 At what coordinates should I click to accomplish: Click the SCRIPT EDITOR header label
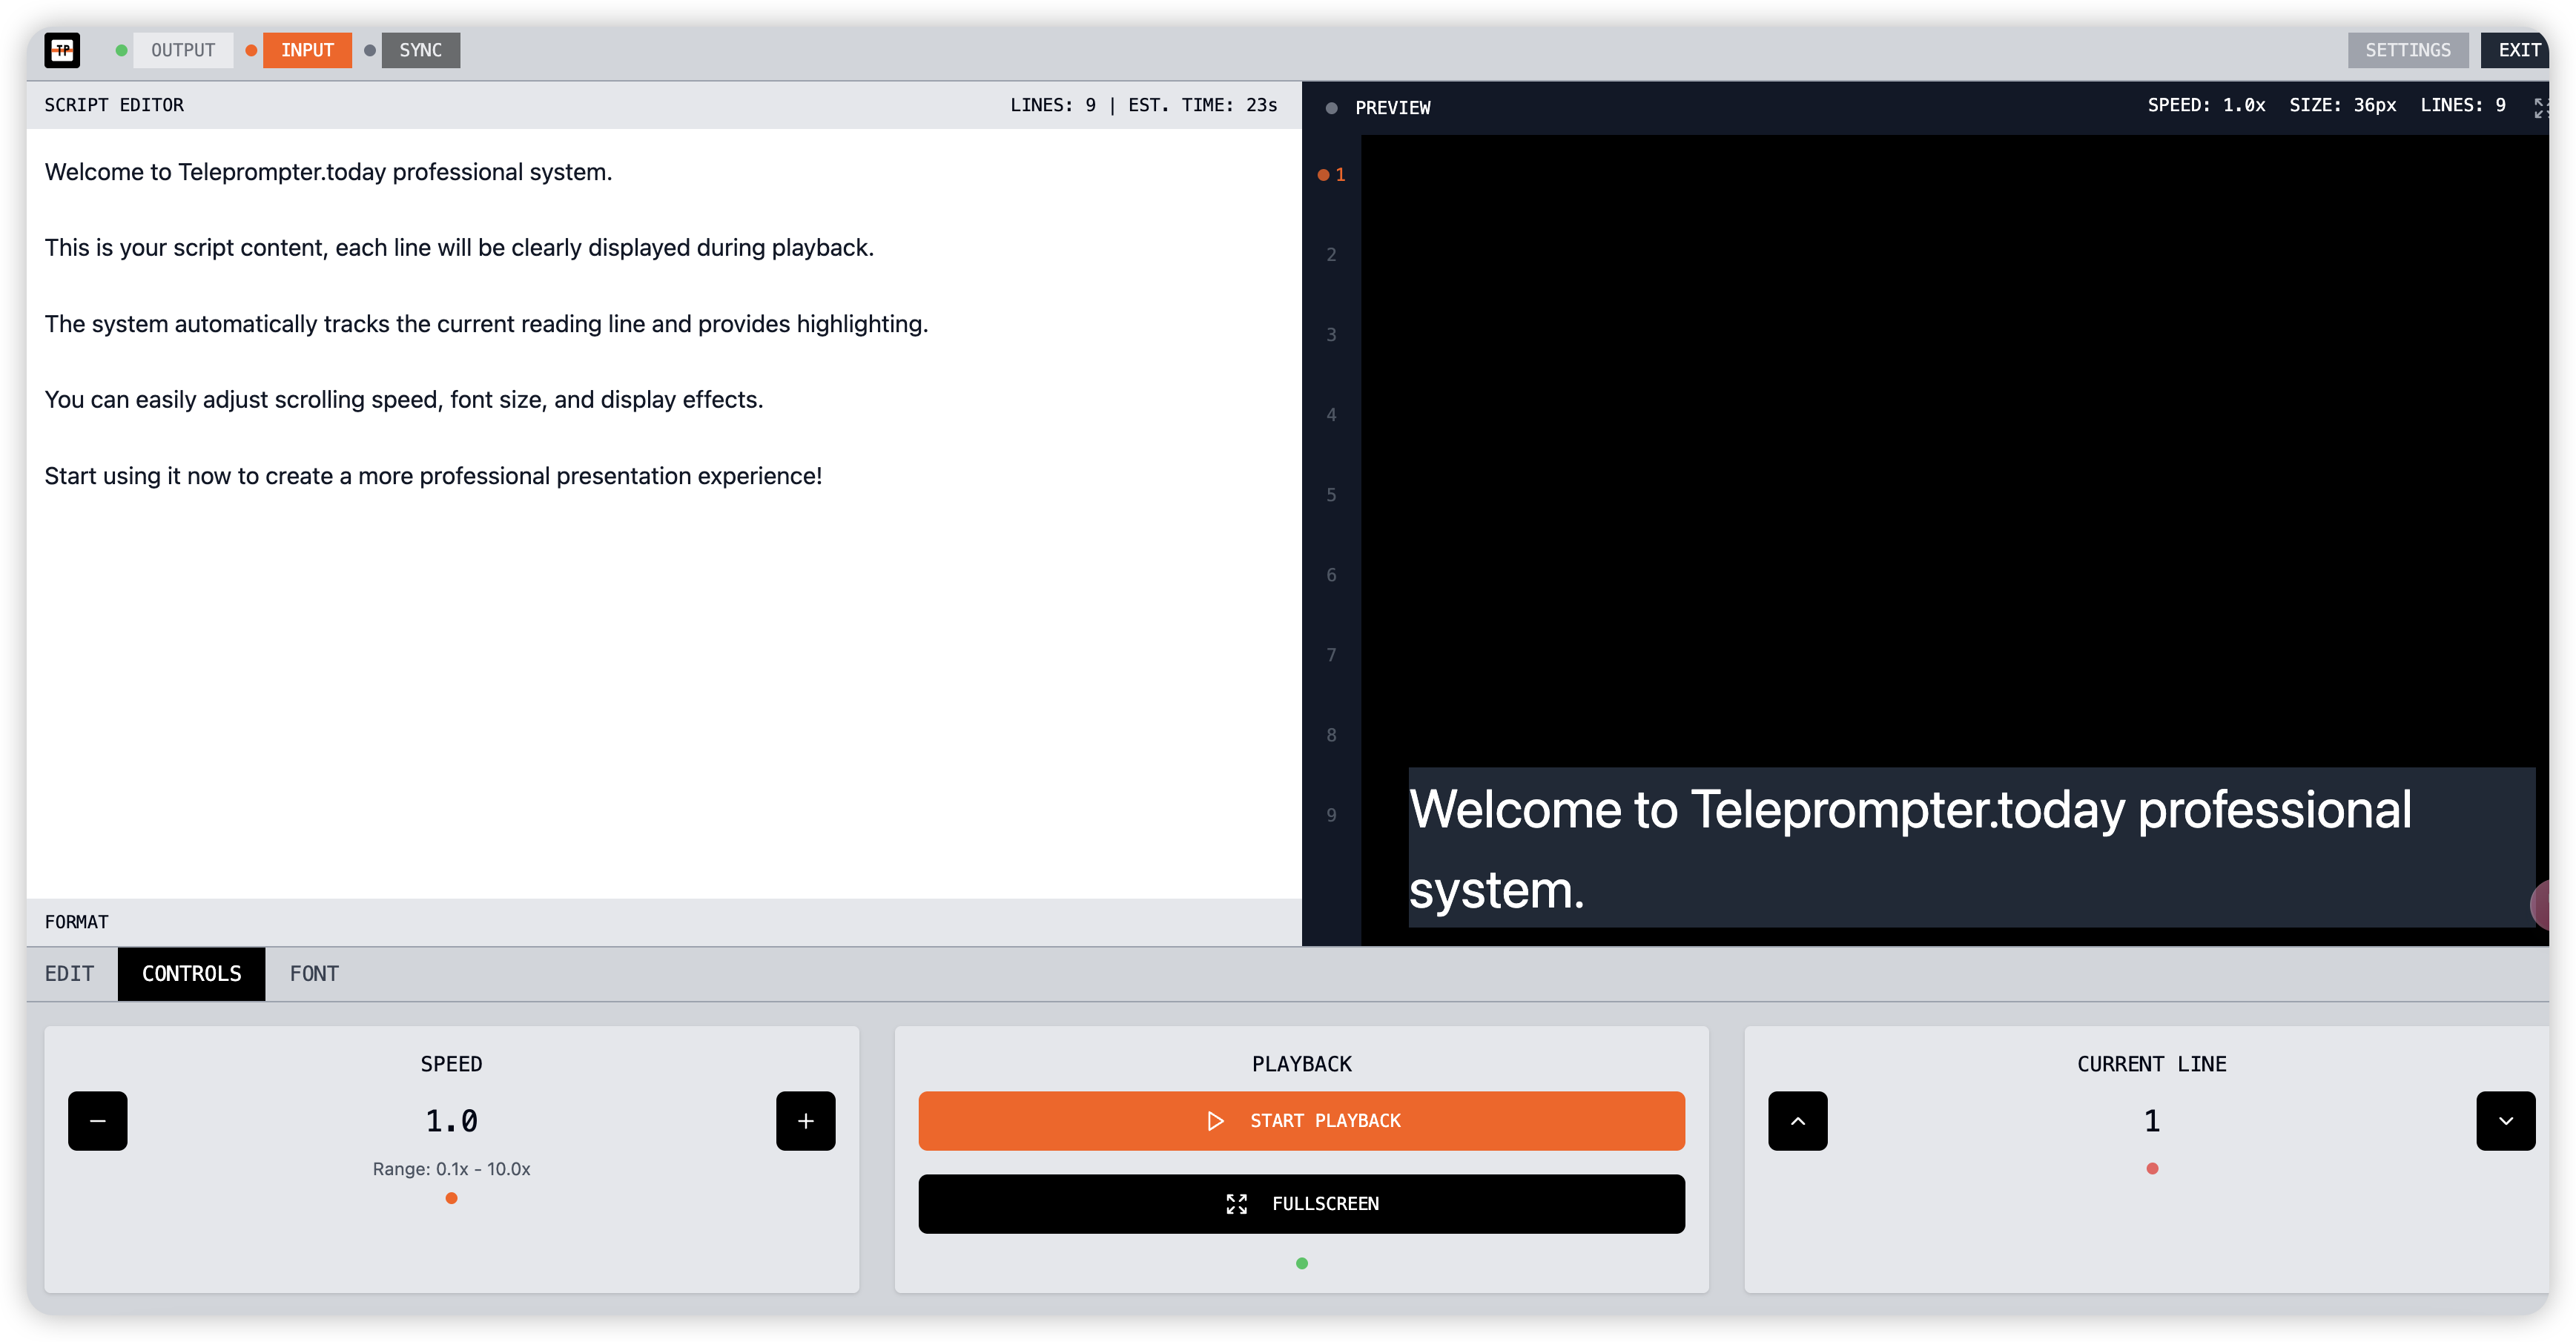pyautogui.click(x=114, y=105)
